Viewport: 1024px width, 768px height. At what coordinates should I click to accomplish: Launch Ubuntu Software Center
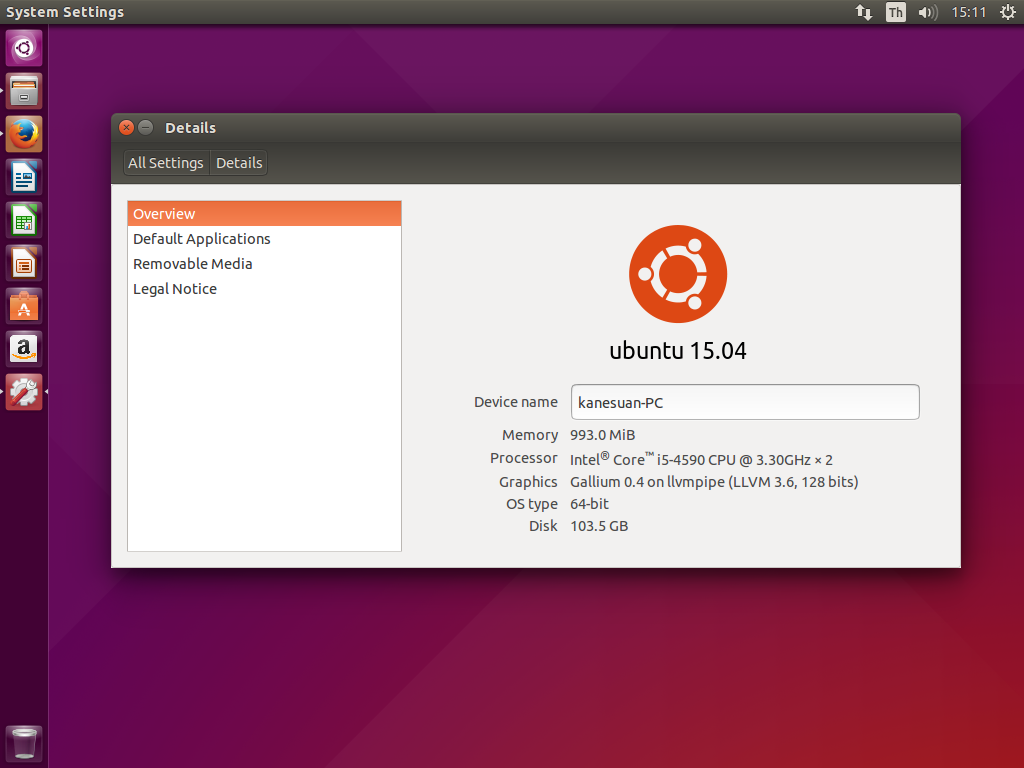tap(24, 306)
